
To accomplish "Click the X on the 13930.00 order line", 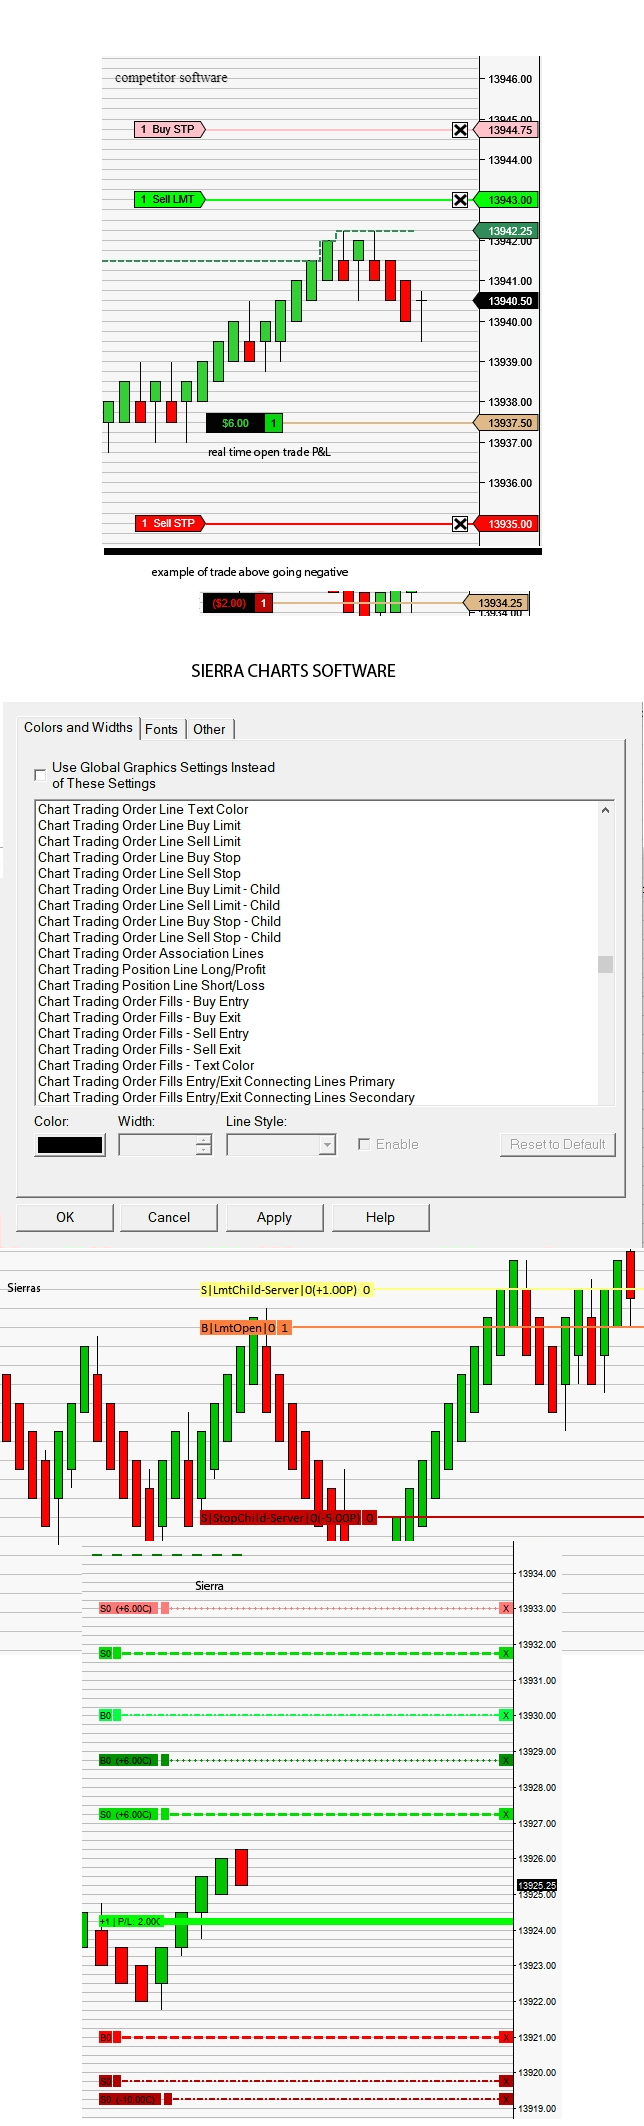I will (506, 1716).
